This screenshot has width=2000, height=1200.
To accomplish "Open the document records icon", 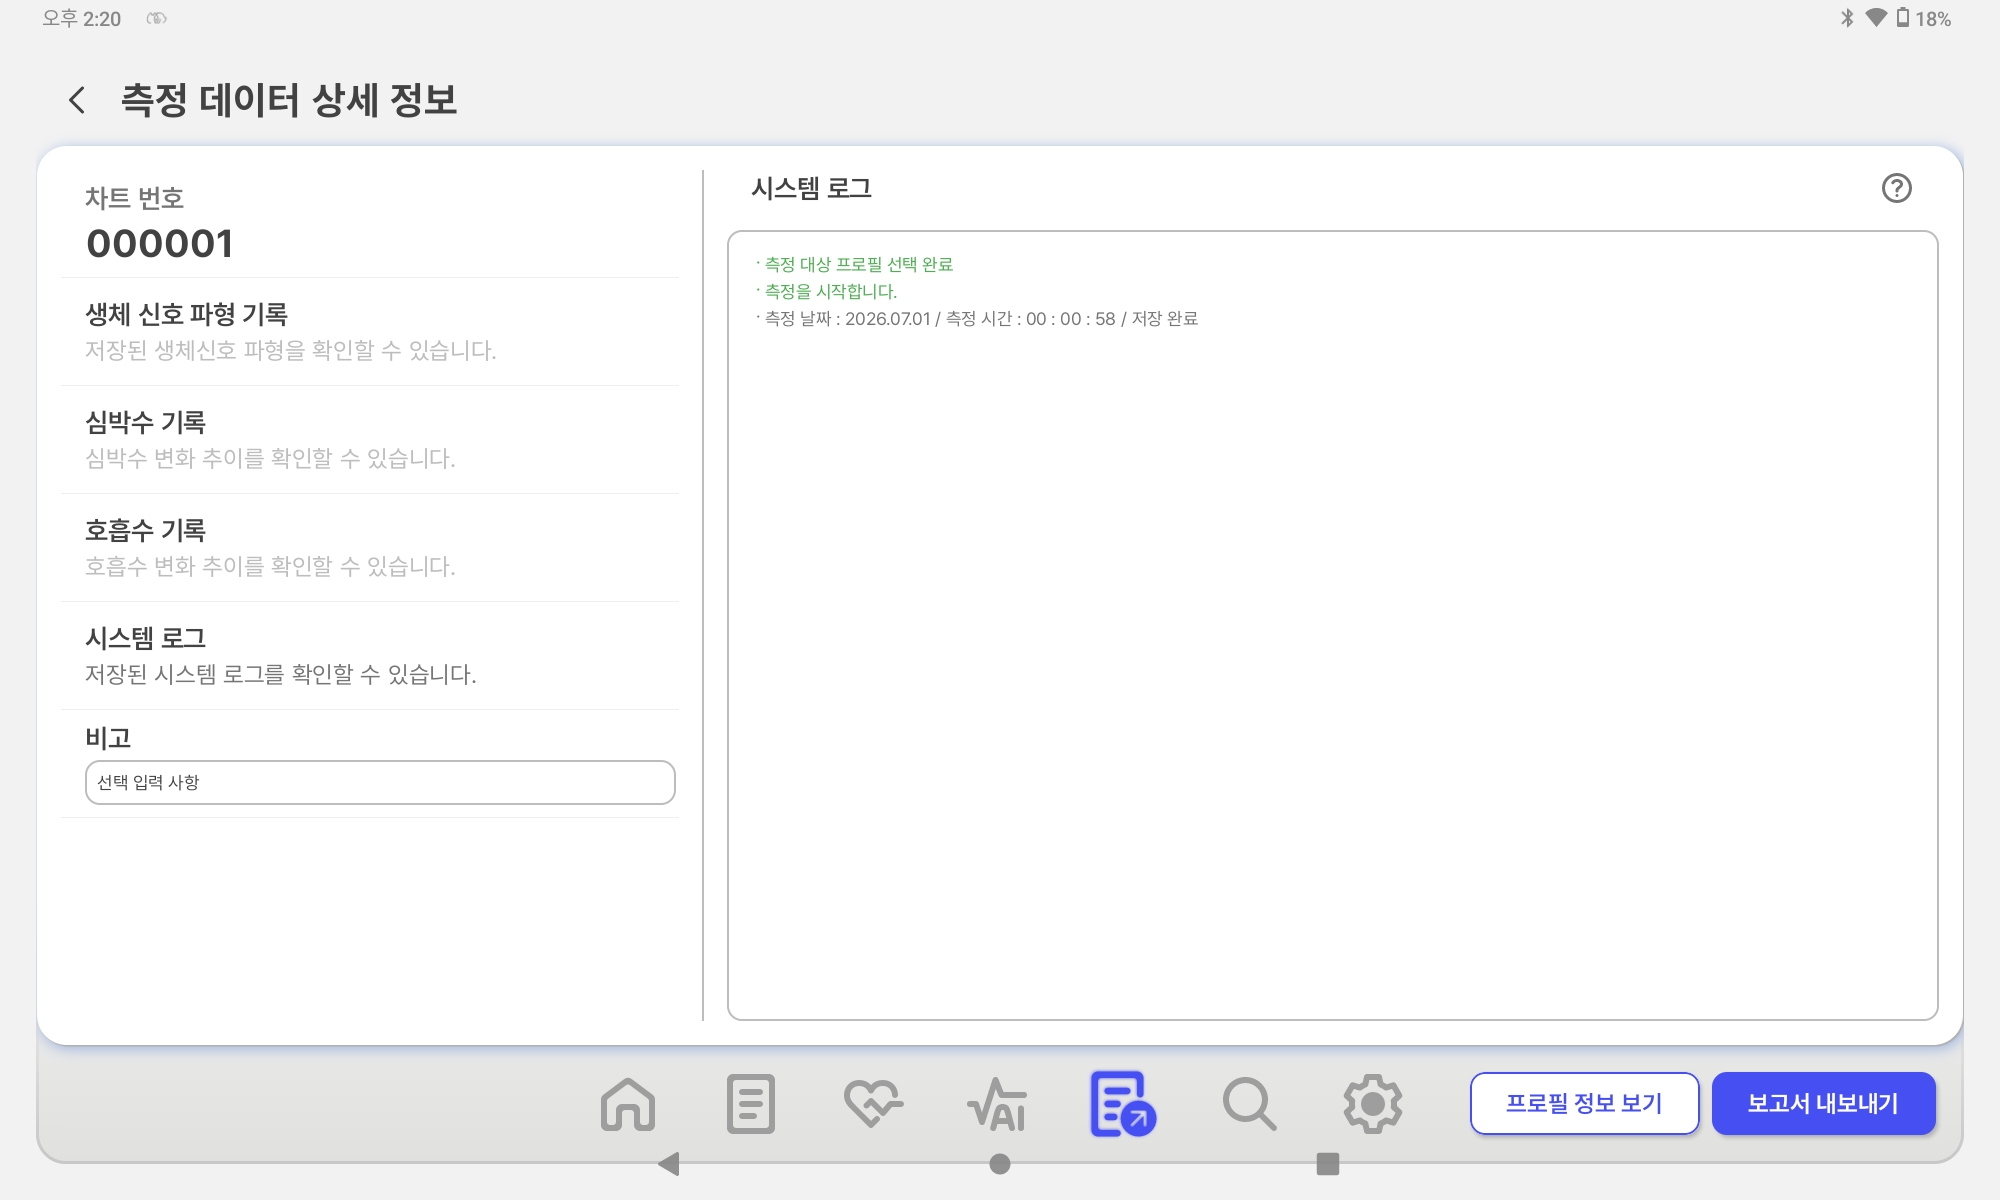I will pos(751,1104).
